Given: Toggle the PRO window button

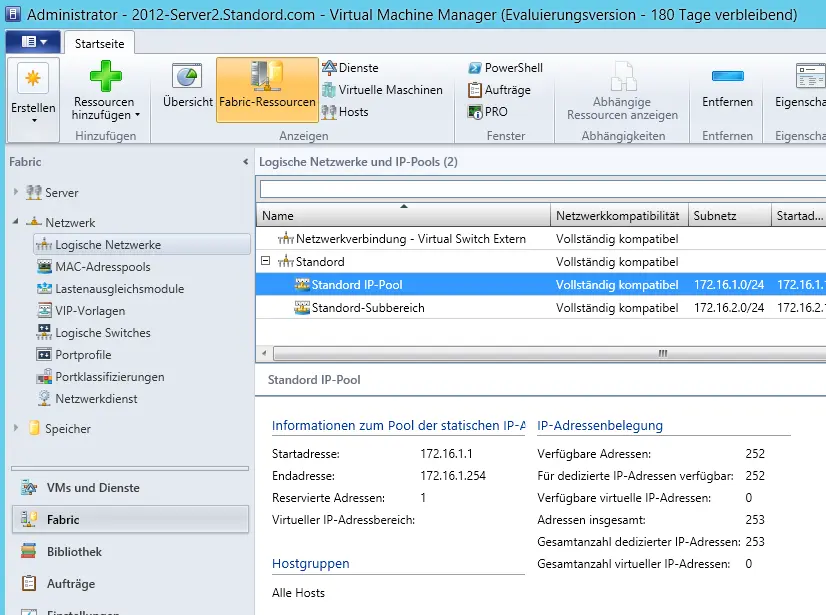Looking at the screenshot, I should click(x=488, y=112).
